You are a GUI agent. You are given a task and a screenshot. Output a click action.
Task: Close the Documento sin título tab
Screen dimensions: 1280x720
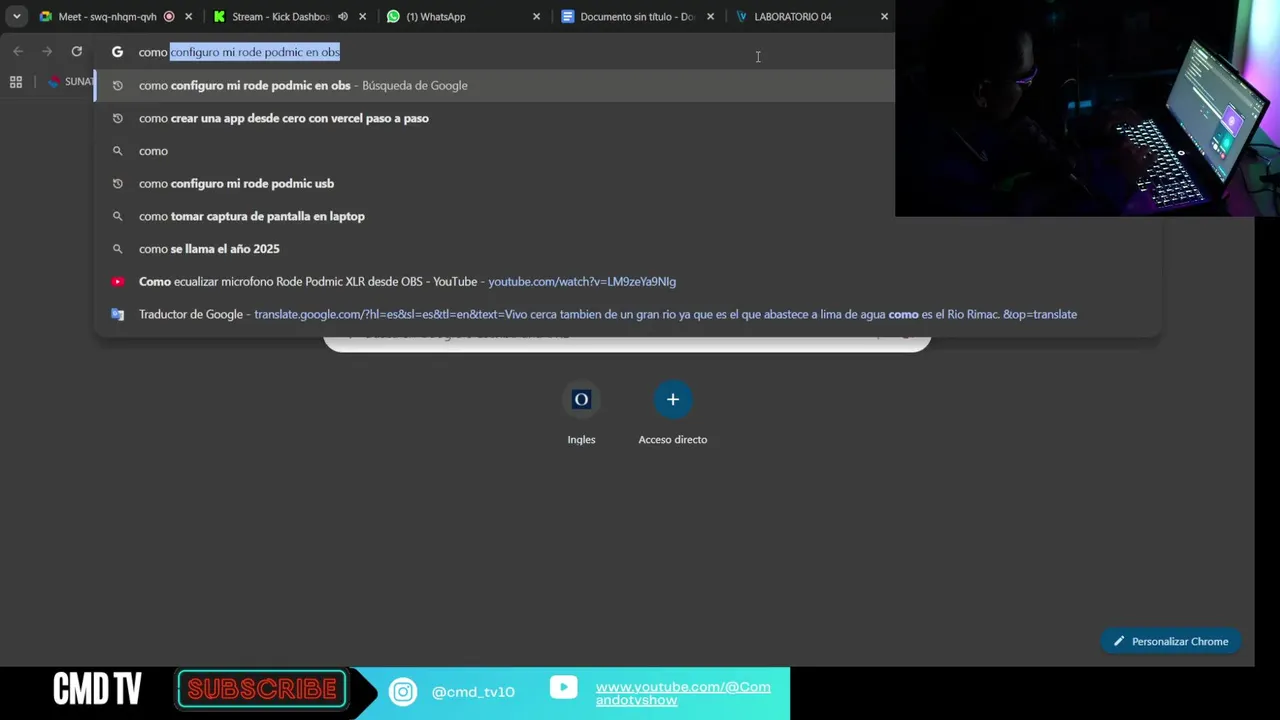710,16
